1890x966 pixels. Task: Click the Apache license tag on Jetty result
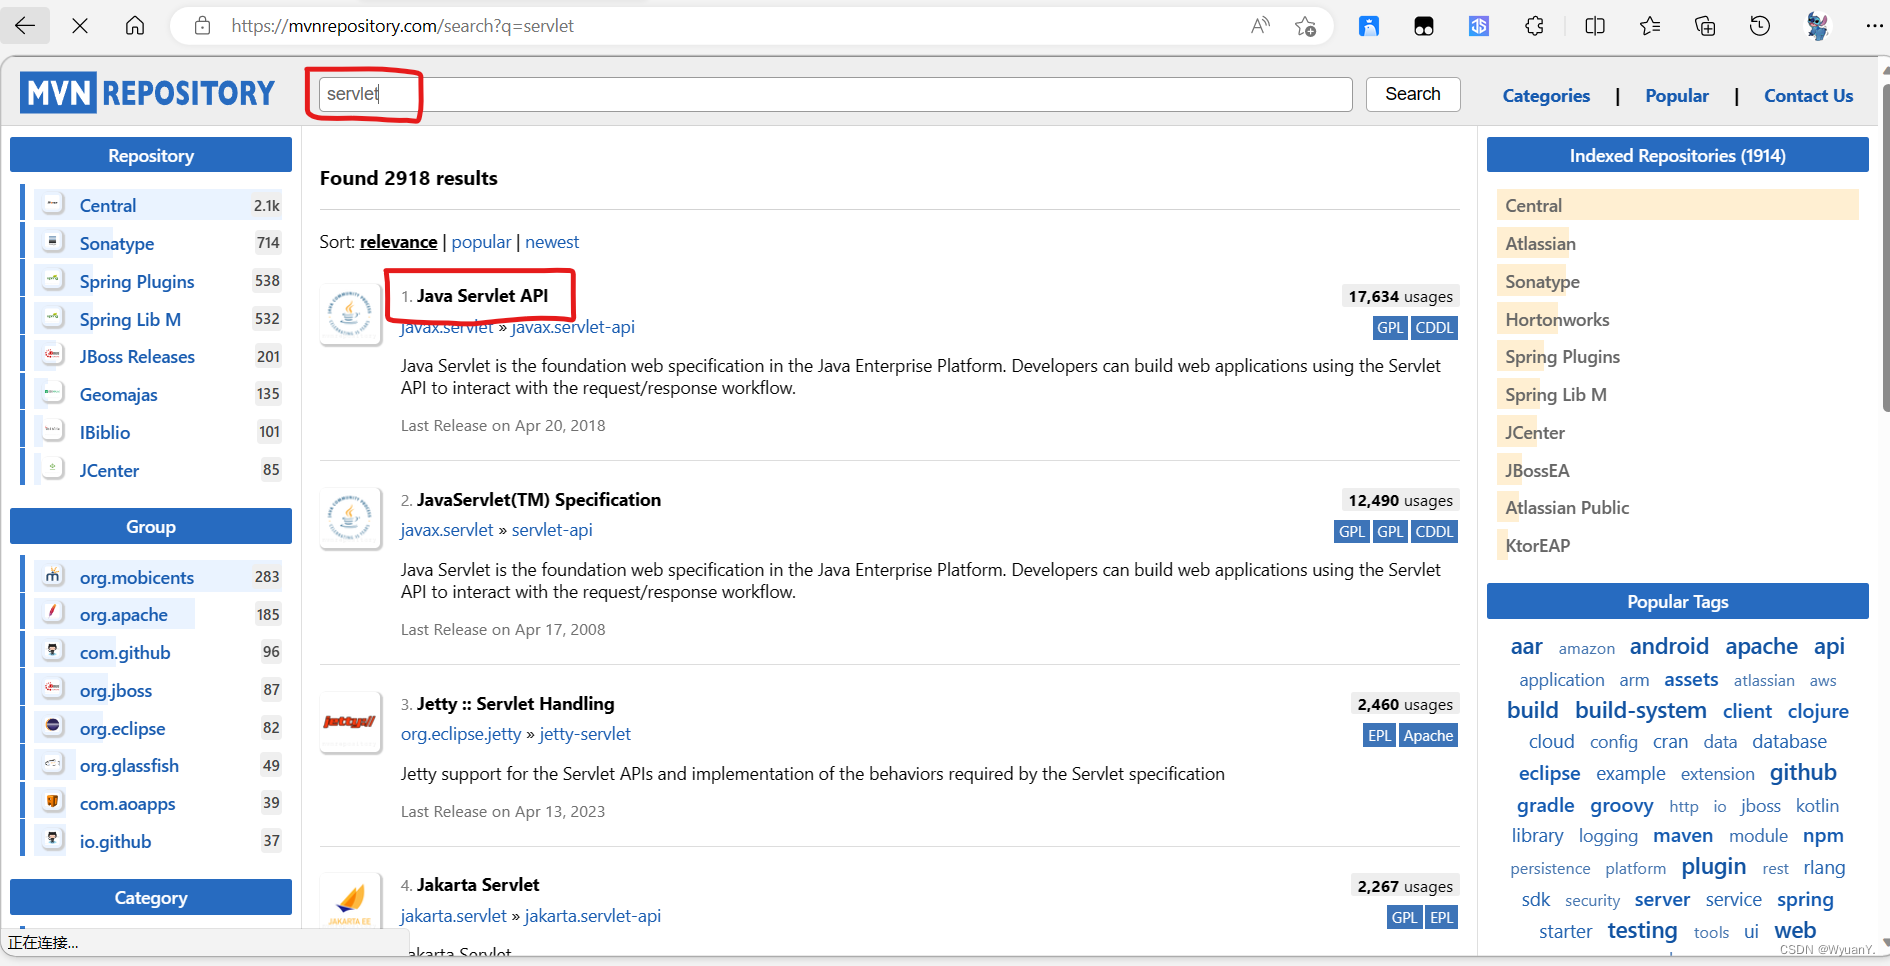[1428, 736]
